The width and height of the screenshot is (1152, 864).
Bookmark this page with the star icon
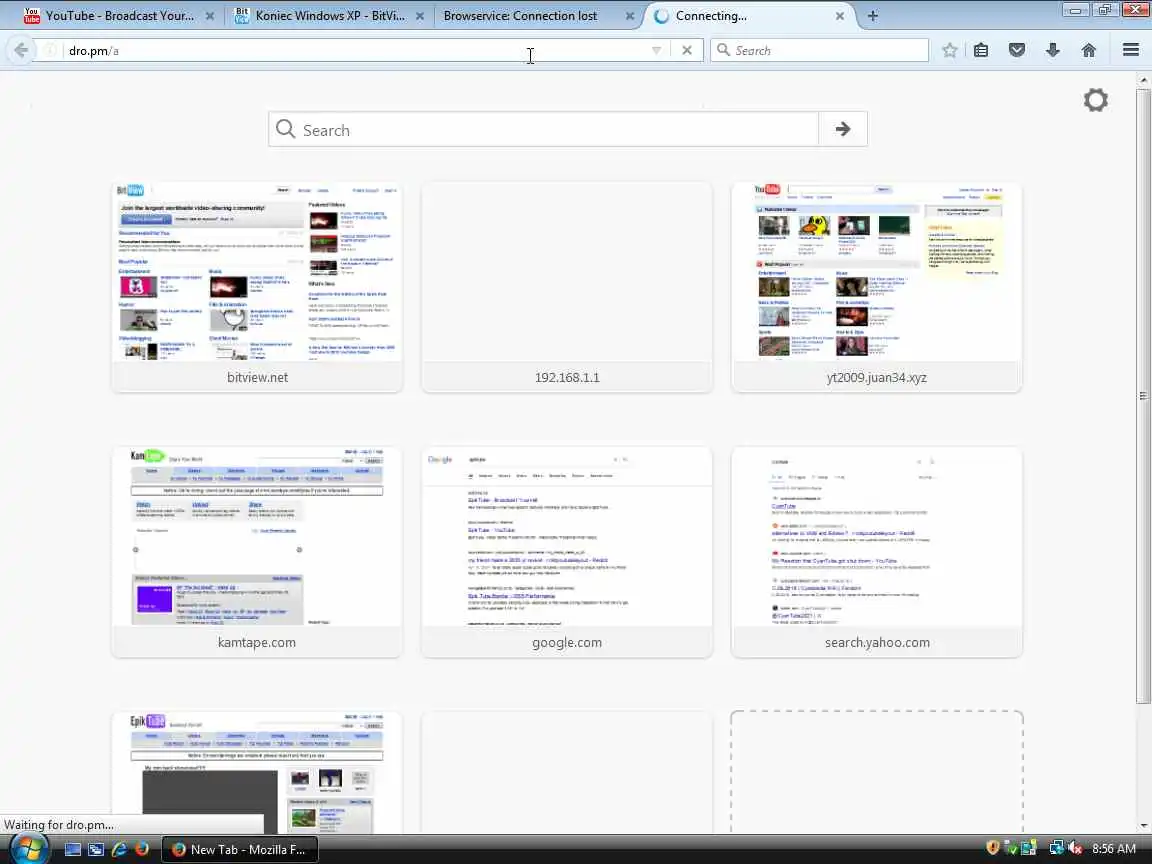pos(949,50)
